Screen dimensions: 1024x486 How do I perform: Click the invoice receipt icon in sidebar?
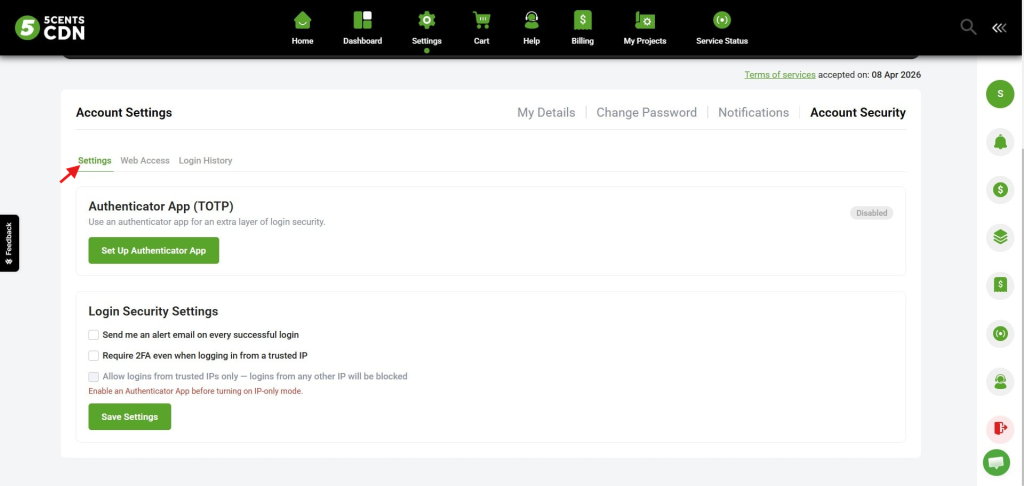pyautogui.click(x=1000, y=285)
